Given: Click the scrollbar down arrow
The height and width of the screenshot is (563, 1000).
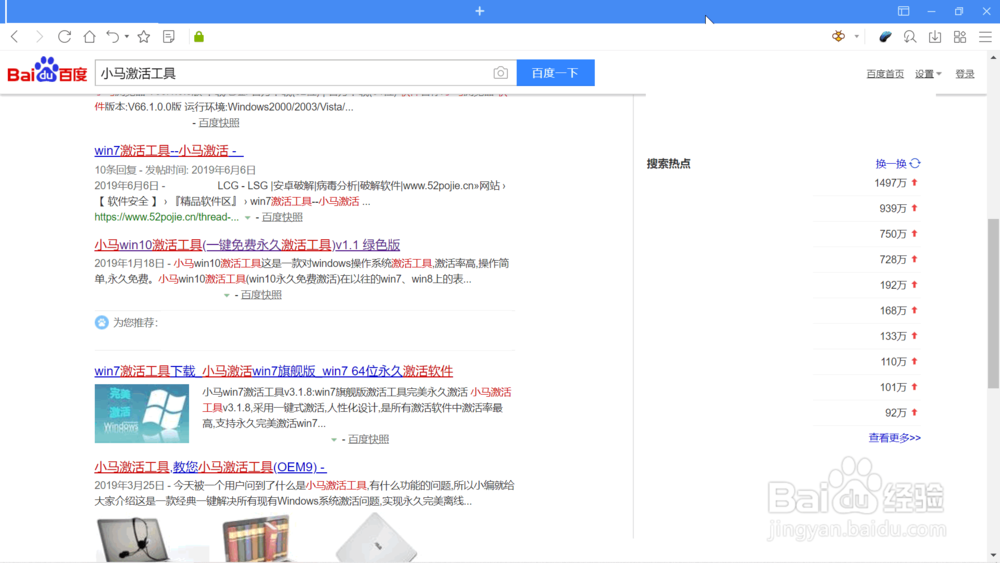Looking at the screenshot, I should coord(994,555).
